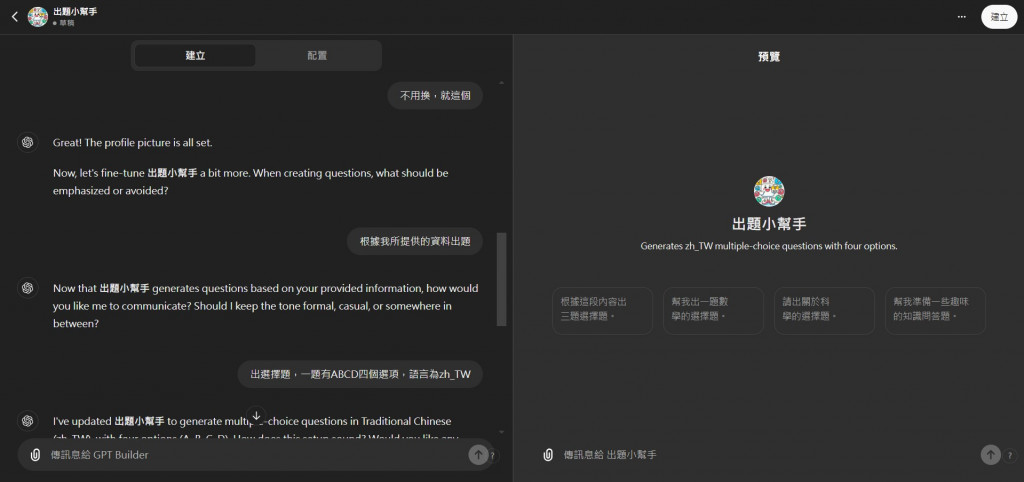Click header title 出題小幫手

[75, 11]
